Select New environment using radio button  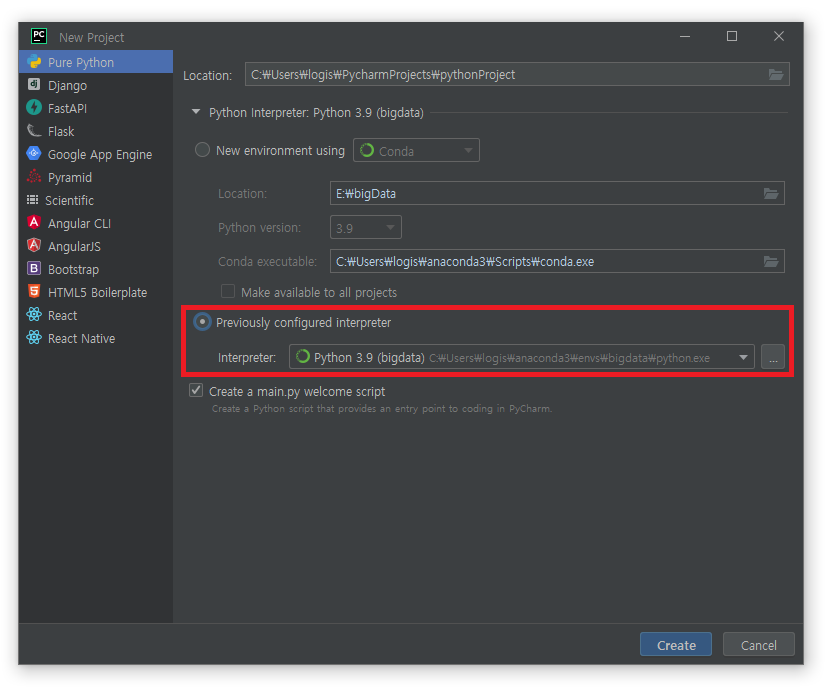202,150
